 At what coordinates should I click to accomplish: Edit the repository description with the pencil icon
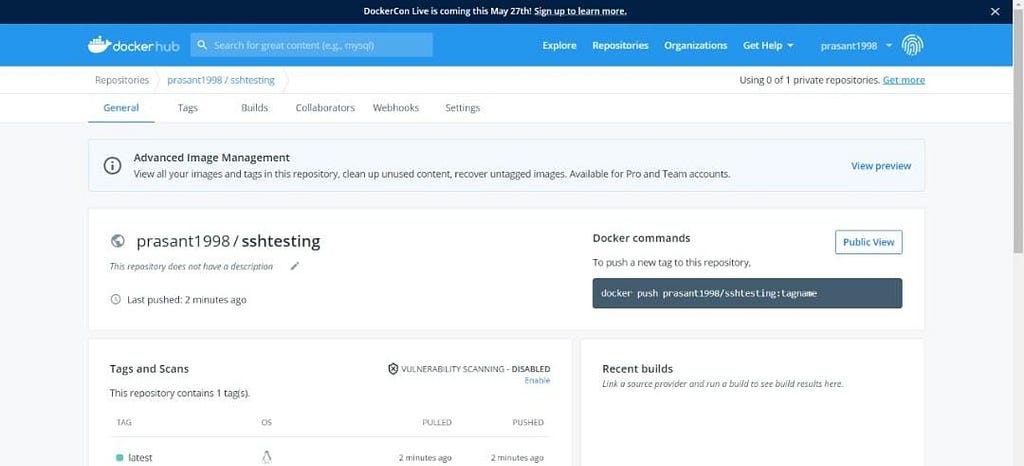coord(295,266)
